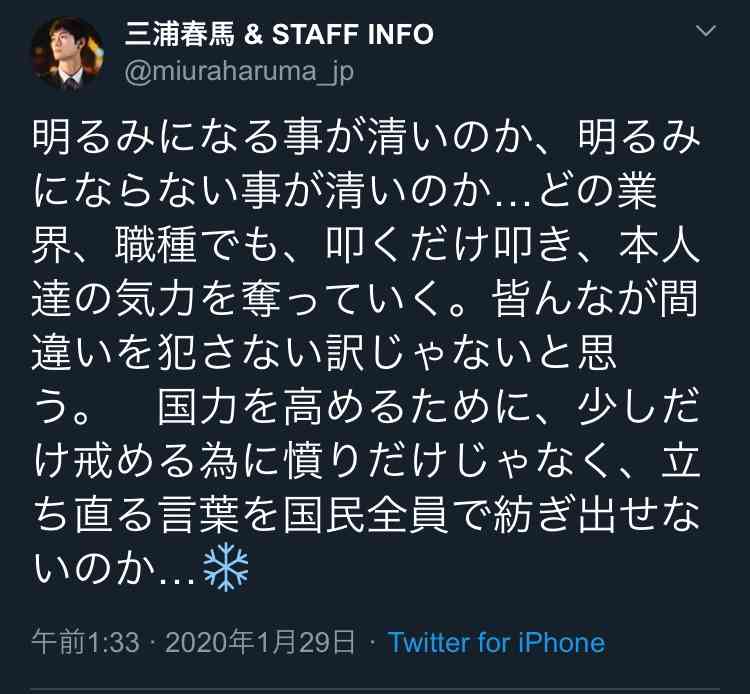Tap the profile avatar photo
The height and width of the screenshot is (694, 750).
[67, 54]
